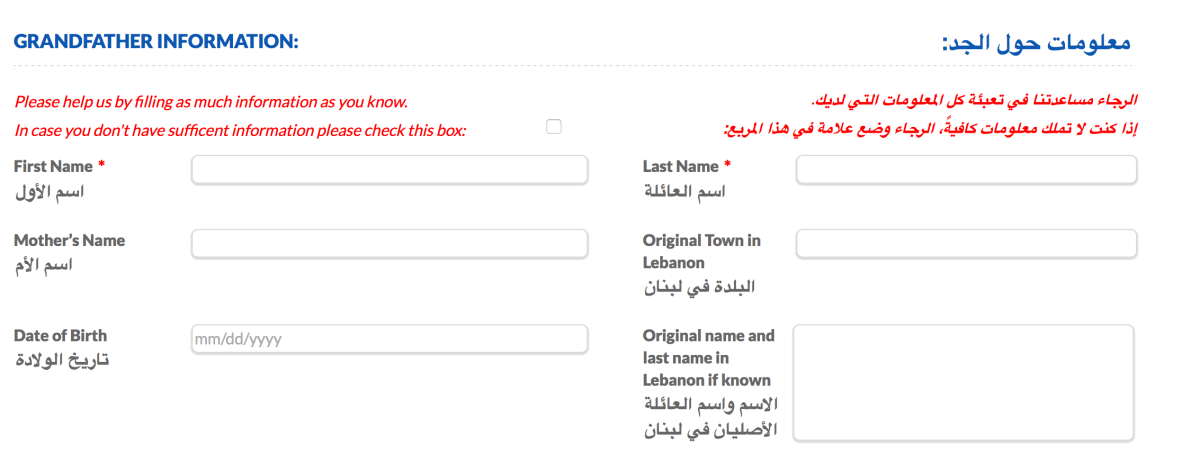Click the red "Please help us" instruction text
The image size is (1200, 473).
(x=211, y=102)
